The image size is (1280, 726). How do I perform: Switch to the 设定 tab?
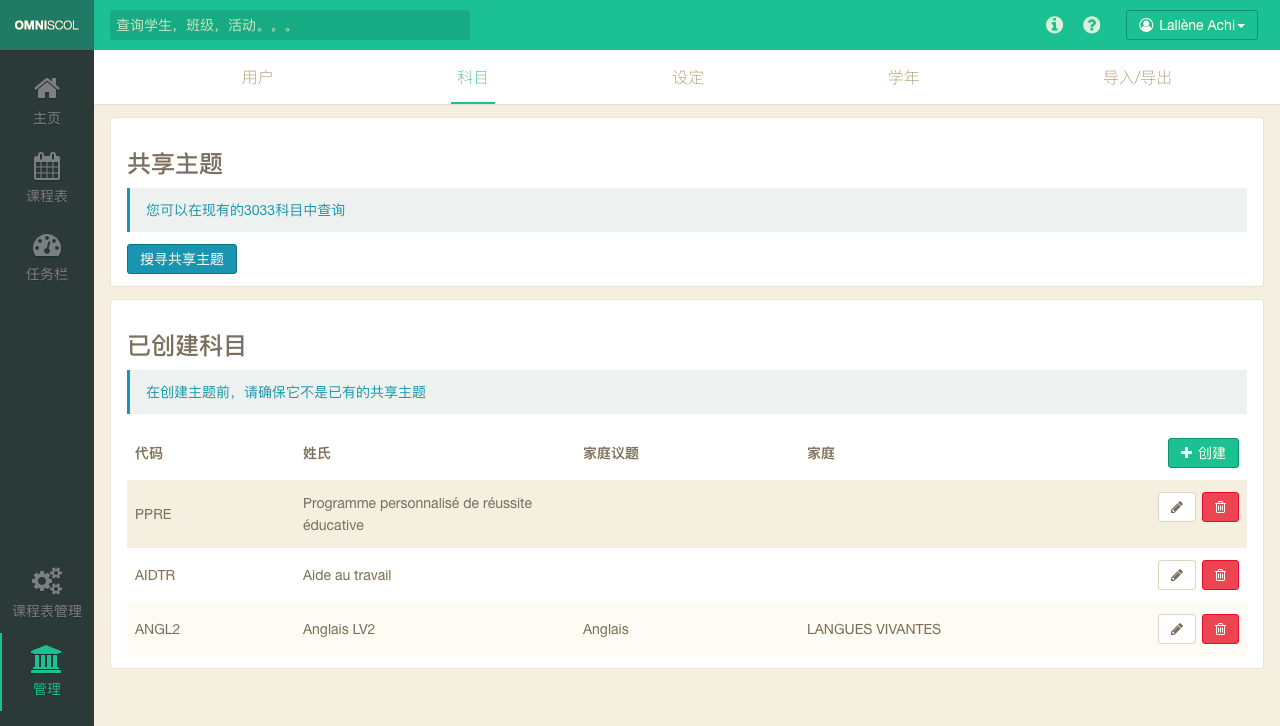click(x=688, y=77)
